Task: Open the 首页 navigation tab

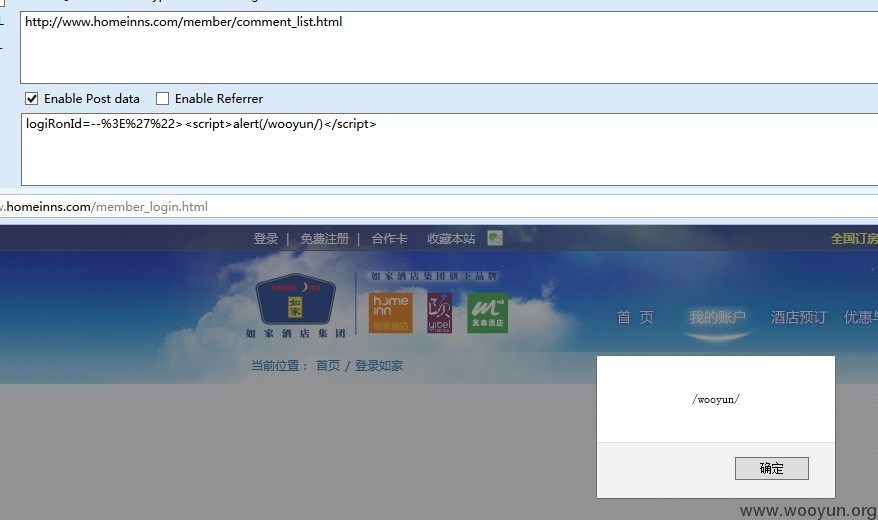Action: [636, 318]
